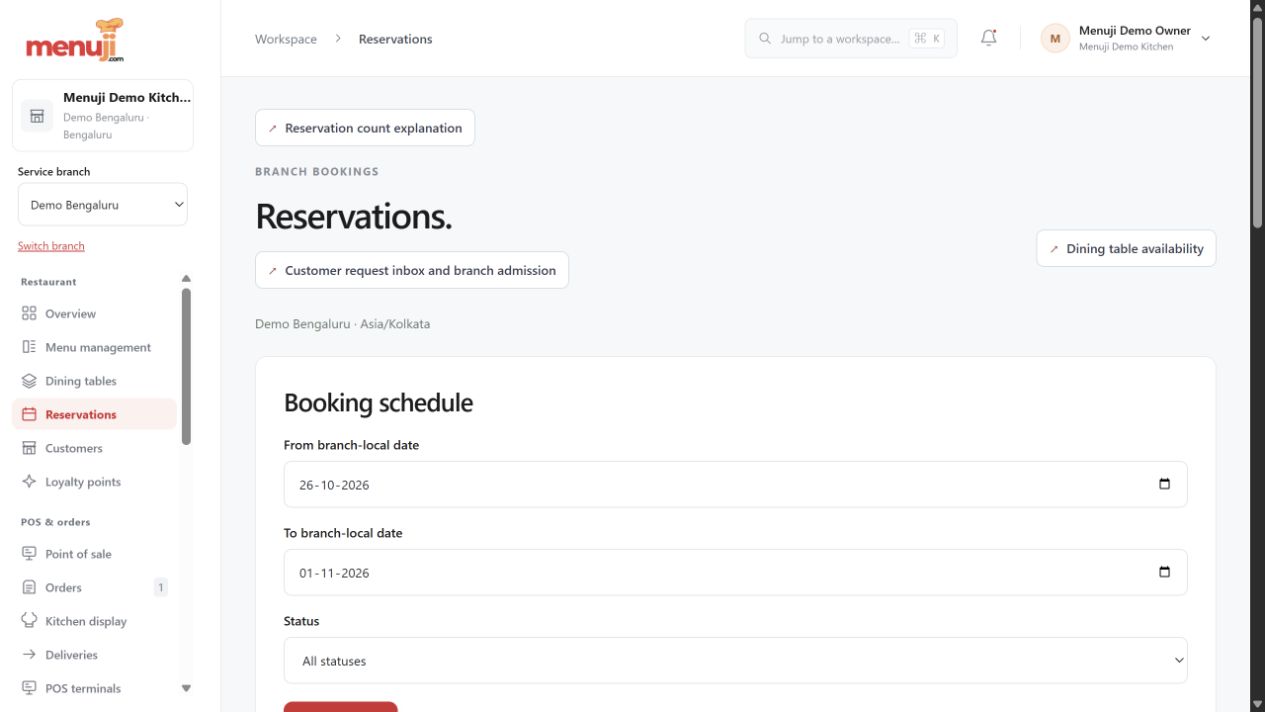Click the Orders list icon
Viewport: 1265px width, 712px height.
[29, 587]
